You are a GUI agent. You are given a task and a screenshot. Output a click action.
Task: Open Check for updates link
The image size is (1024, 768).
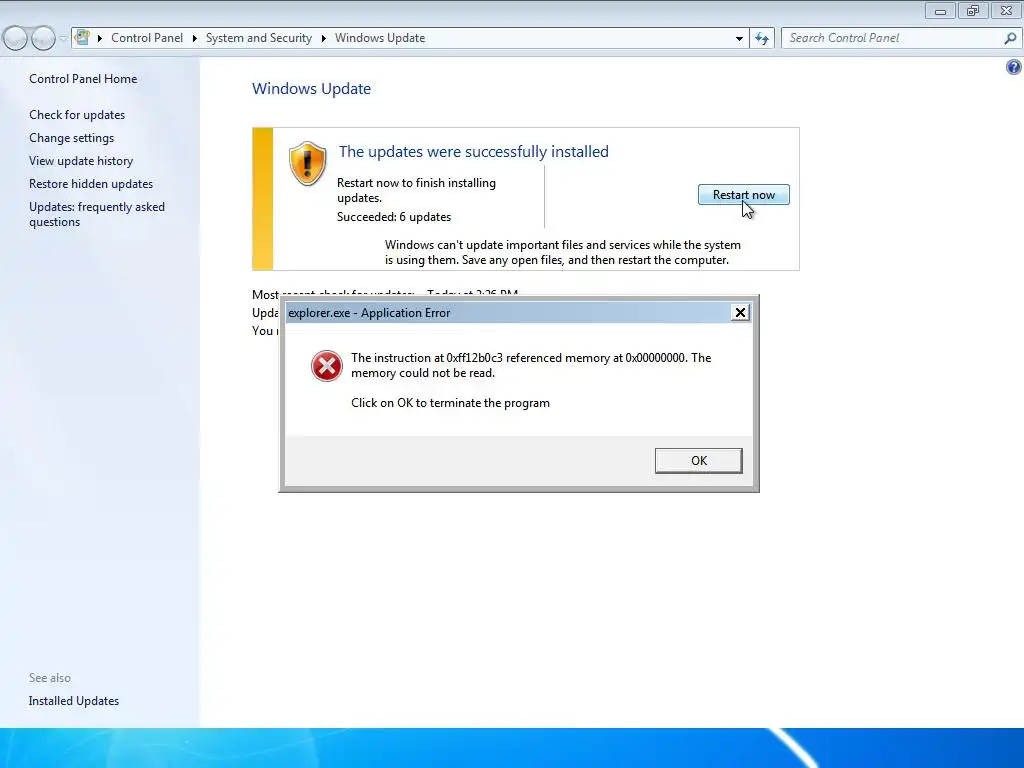(x=77, y=115)
